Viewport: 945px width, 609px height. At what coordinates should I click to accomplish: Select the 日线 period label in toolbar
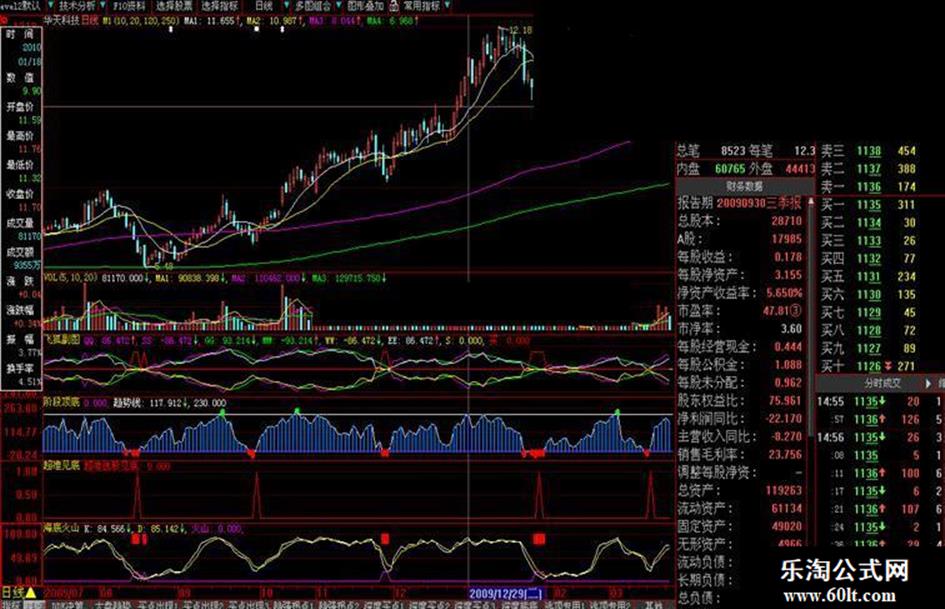tap(263, 5)
